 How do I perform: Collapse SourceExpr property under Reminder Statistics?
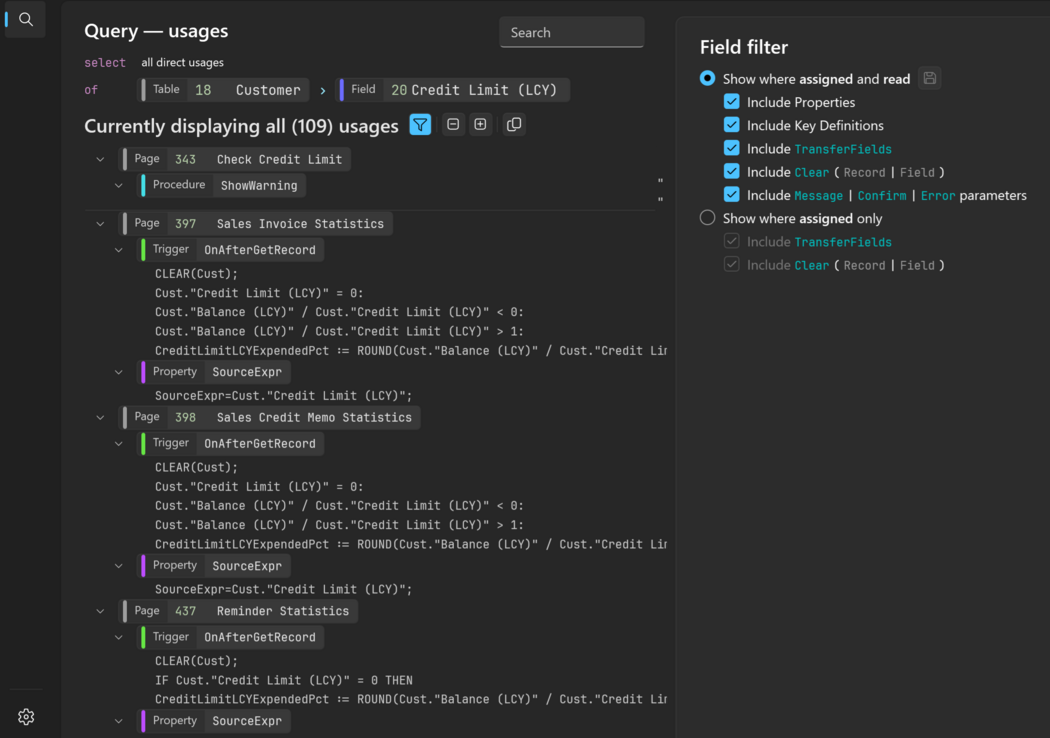[x=119, y=721]
